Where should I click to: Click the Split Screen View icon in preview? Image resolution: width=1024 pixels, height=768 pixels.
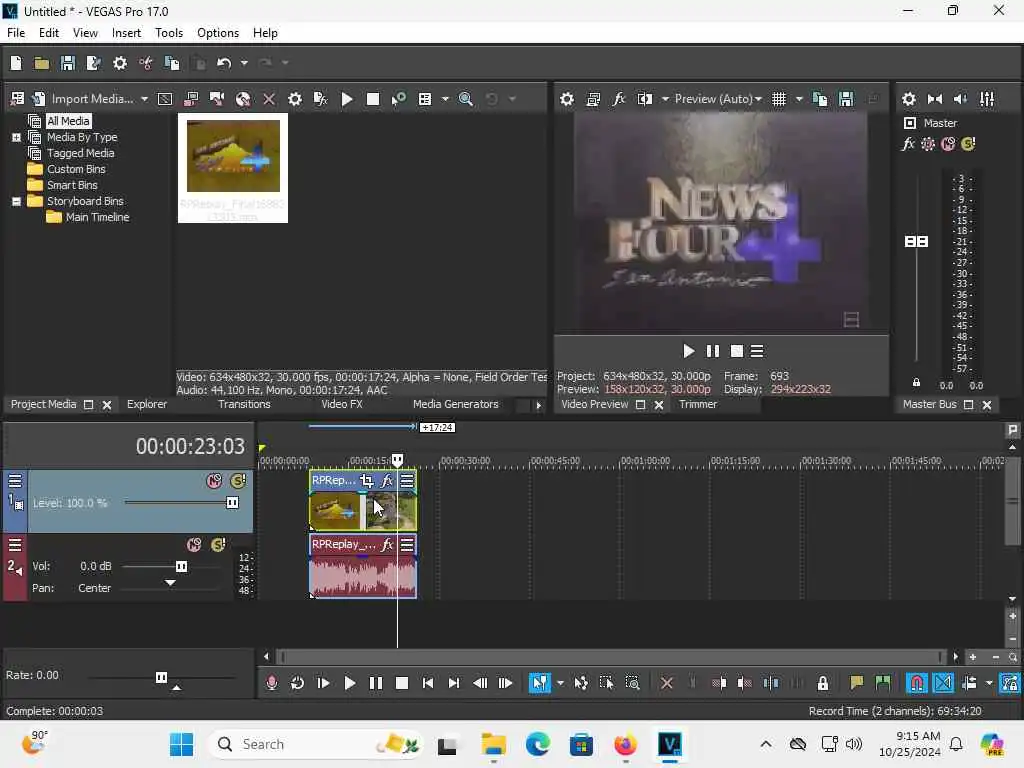[x=645, y=99]
